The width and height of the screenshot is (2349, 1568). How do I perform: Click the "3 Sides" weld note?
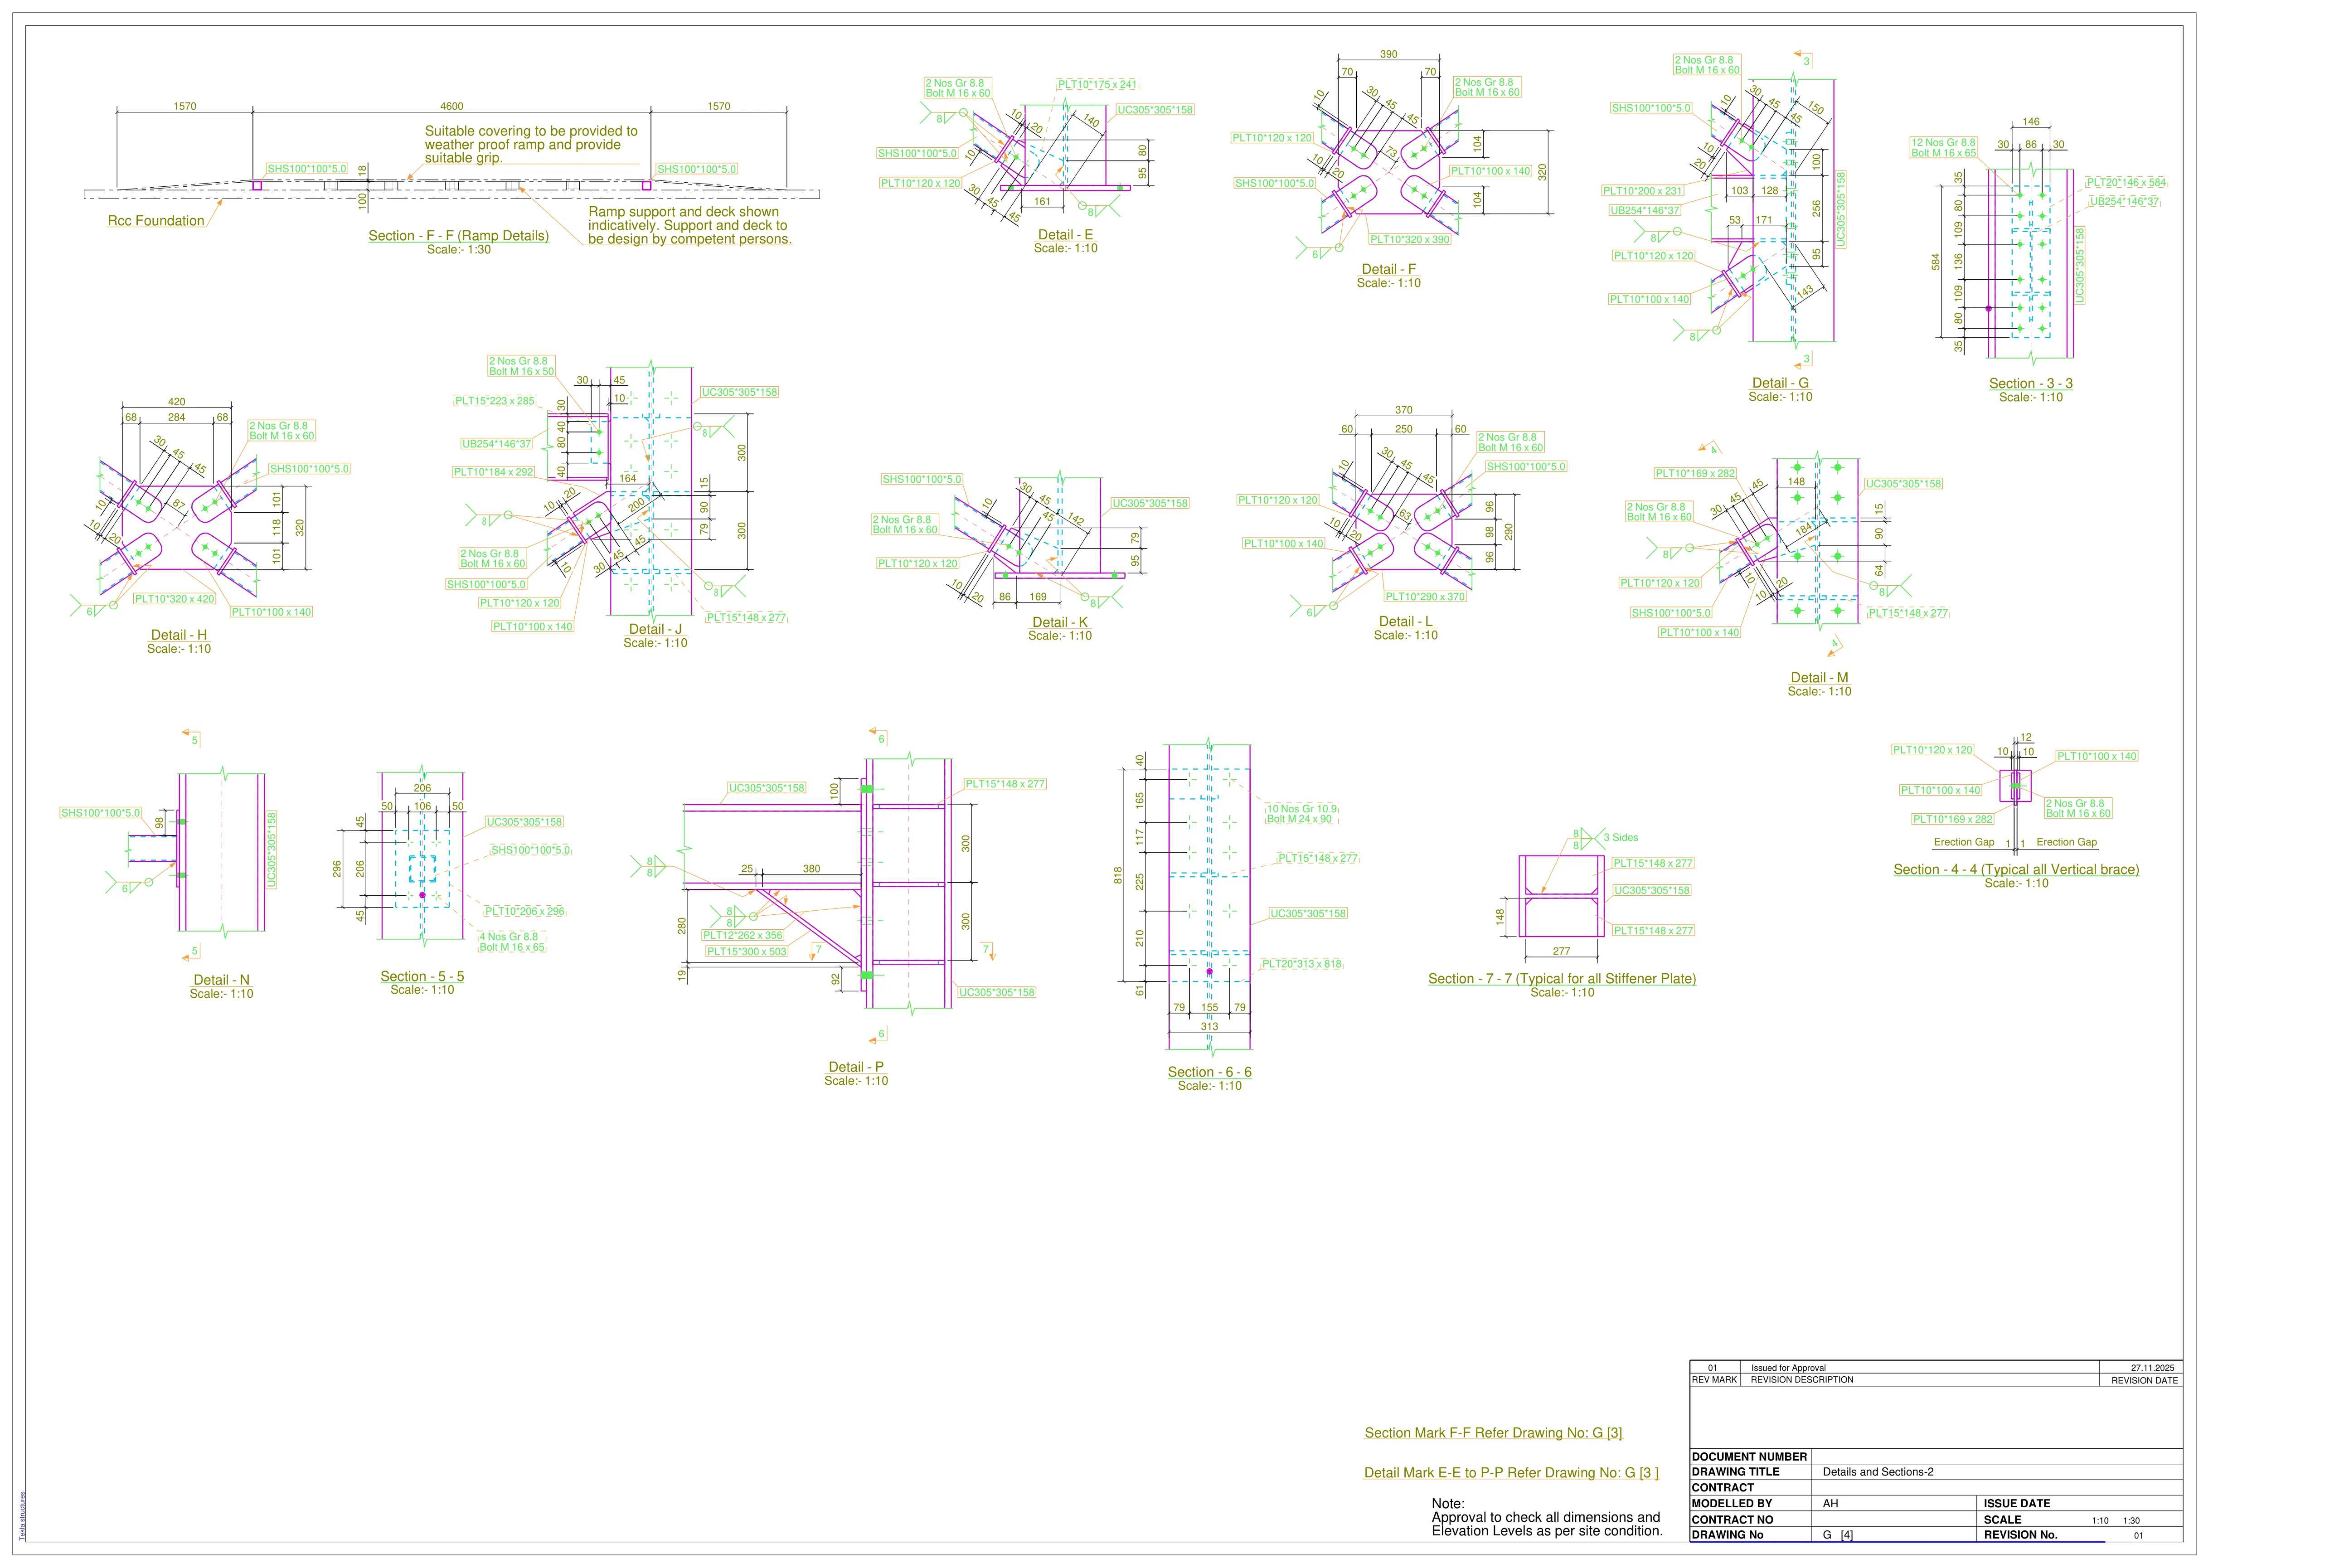pos(1621,838)
